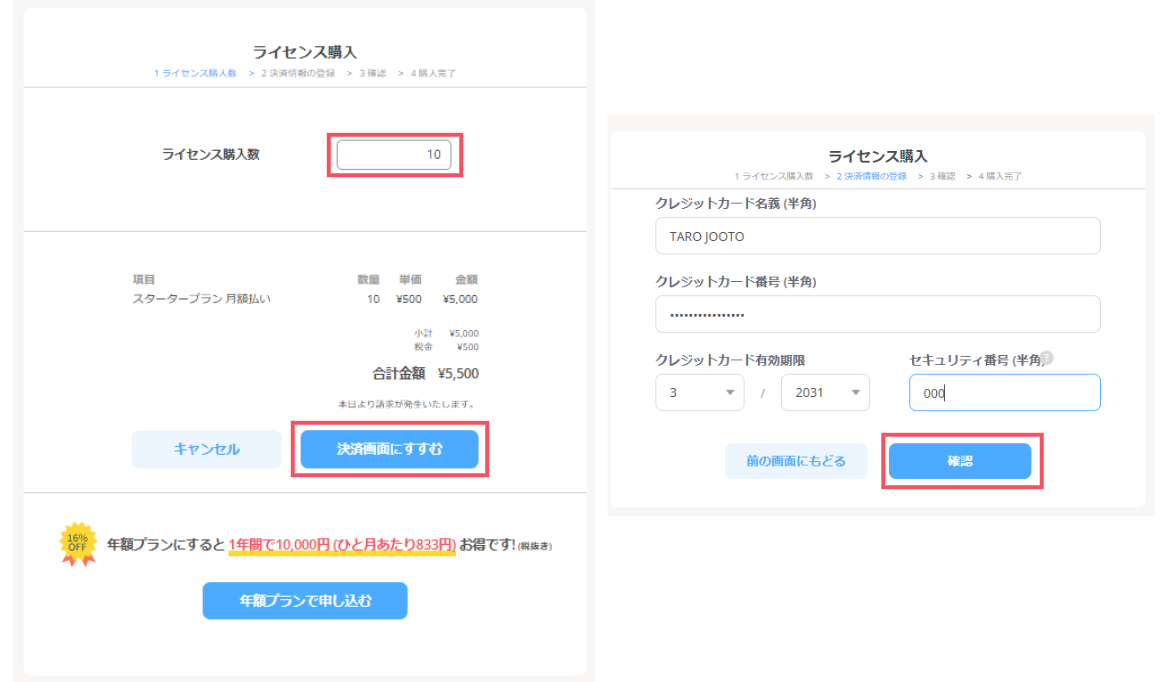Select step 1 ライセンス購入数 in payment panel breadcrumb
The image size is (1164, 682).
click(x=774, y=177)
